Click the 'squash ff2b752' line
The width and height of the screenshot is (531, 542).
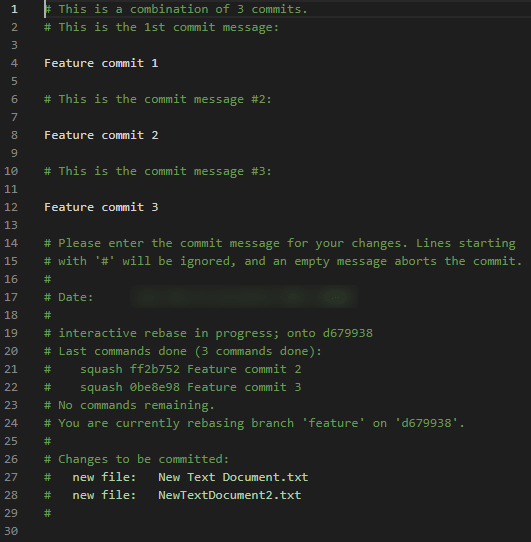point(173,369)
